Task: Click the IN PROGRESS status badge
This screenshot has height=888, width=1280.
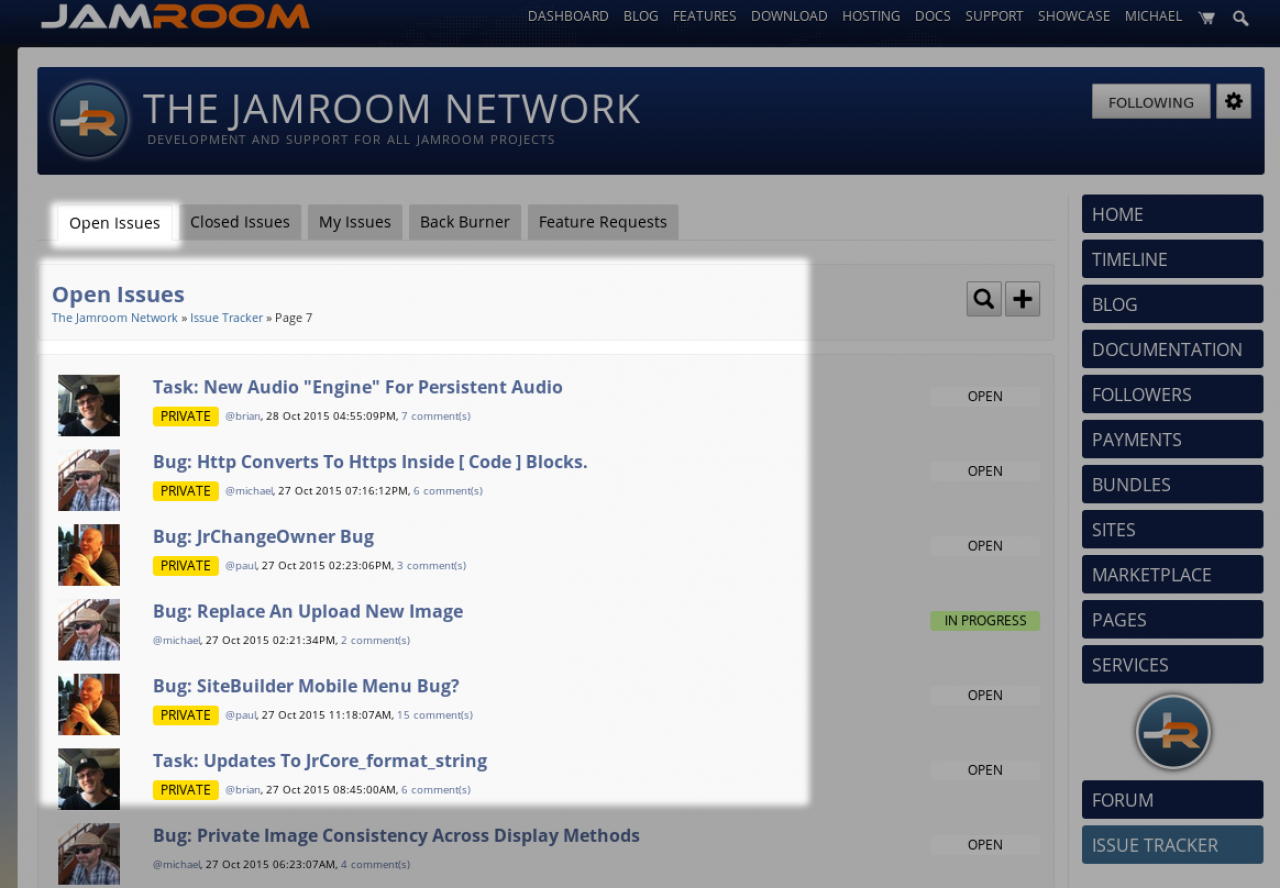Action: click(x=985, y=621)
